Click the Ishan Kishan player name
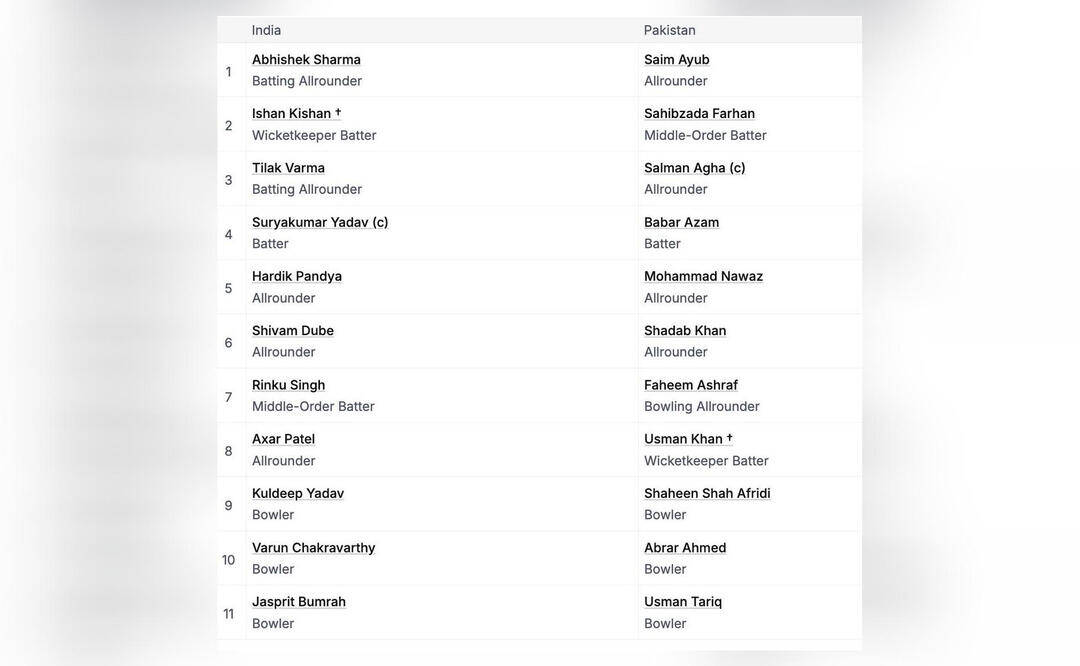1080x666 pixels. [291, 113]
